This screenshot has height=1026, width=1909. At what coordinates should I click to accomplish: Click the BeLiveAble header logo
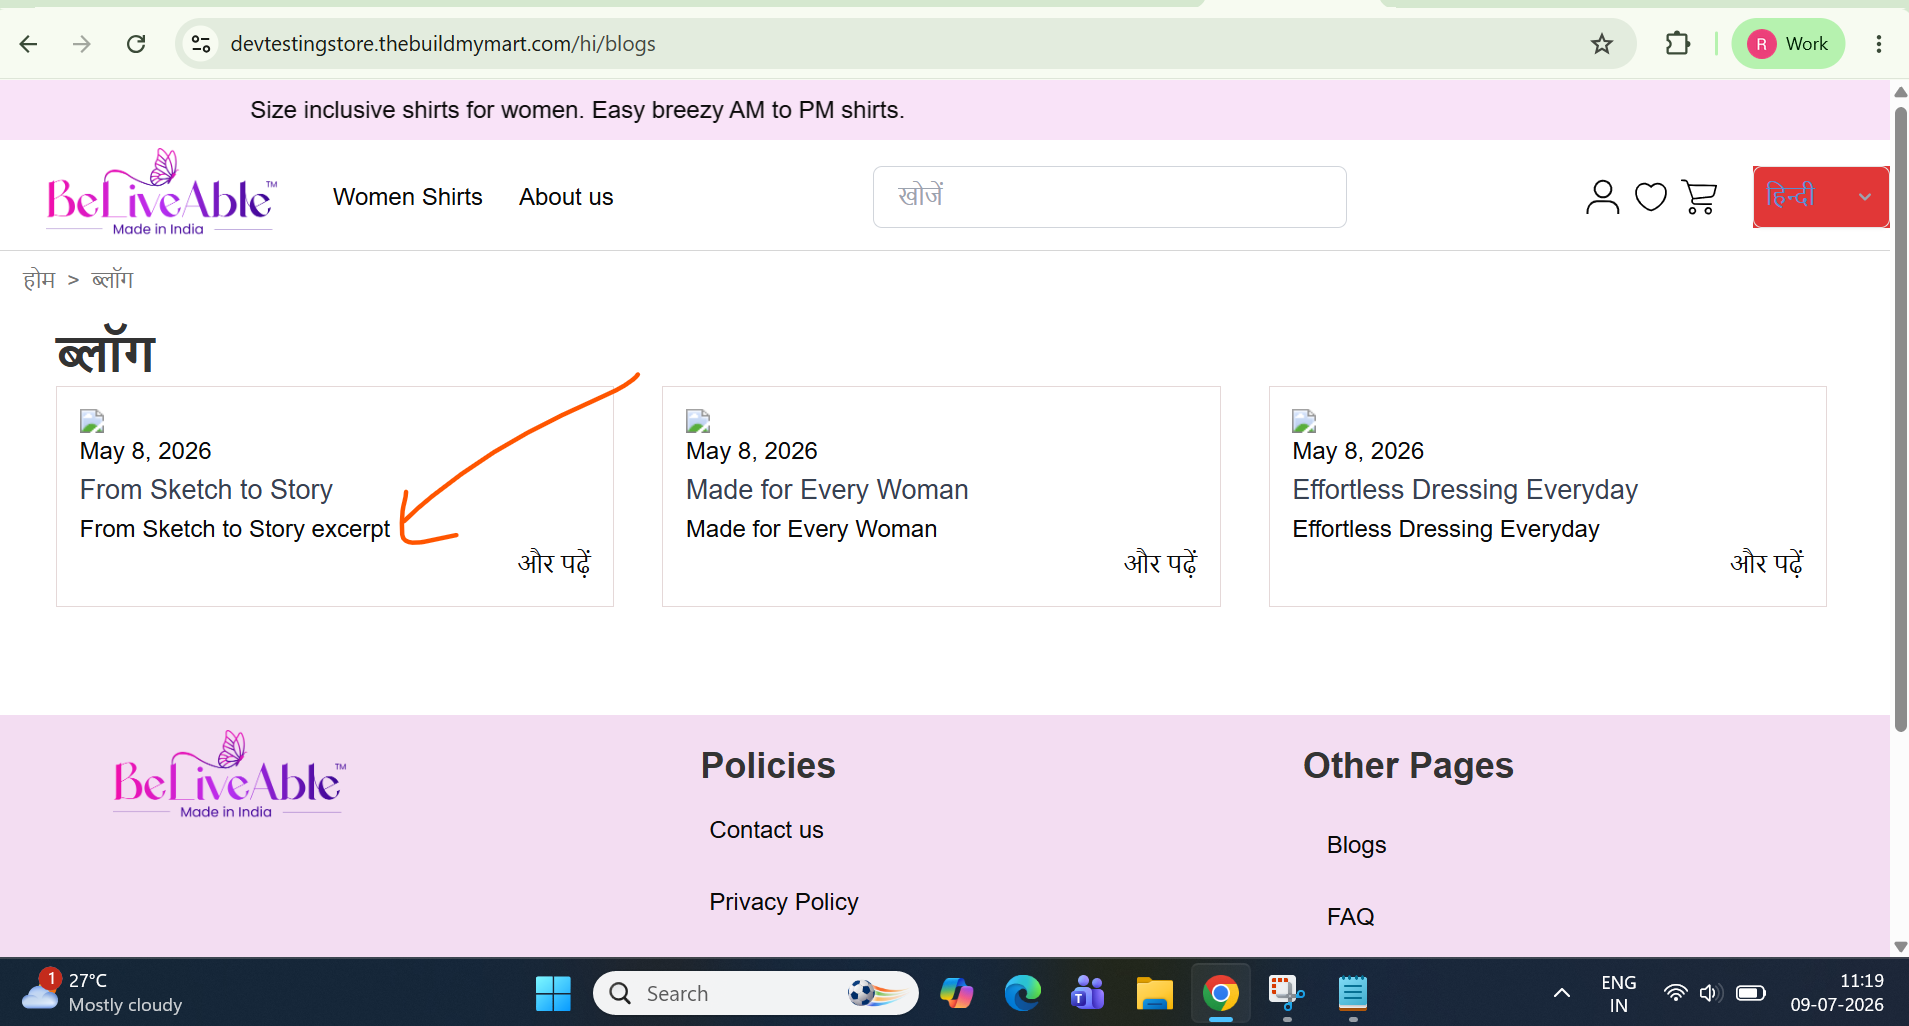pyautogui.click(x=162, y=193)
